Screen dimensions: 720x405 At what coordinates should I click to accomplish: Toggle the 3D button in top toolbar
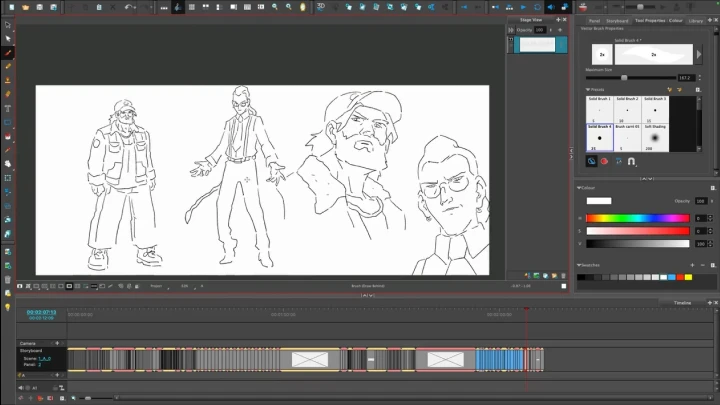coord(321,7)
